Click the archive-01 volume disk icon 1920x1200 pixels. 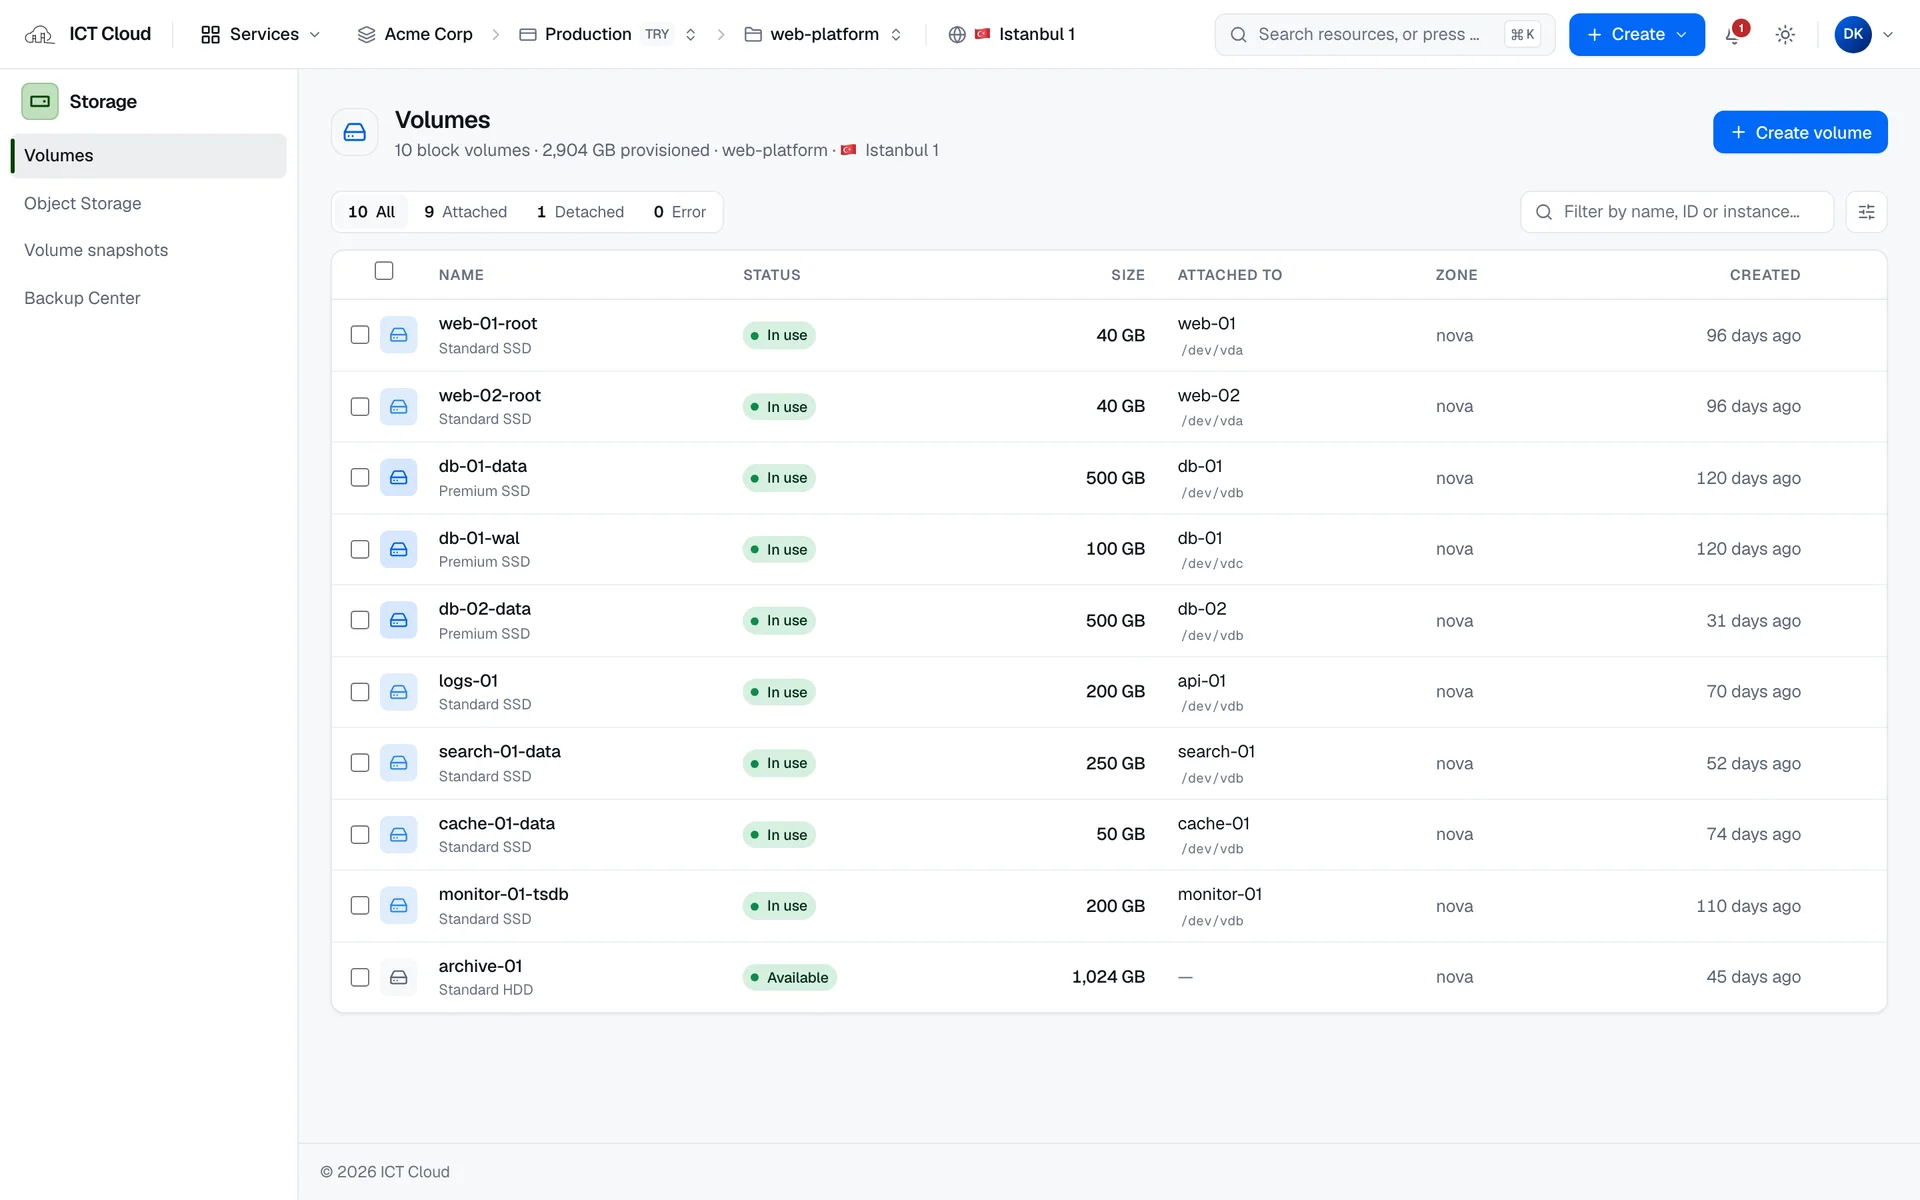[x=398, y=977]
